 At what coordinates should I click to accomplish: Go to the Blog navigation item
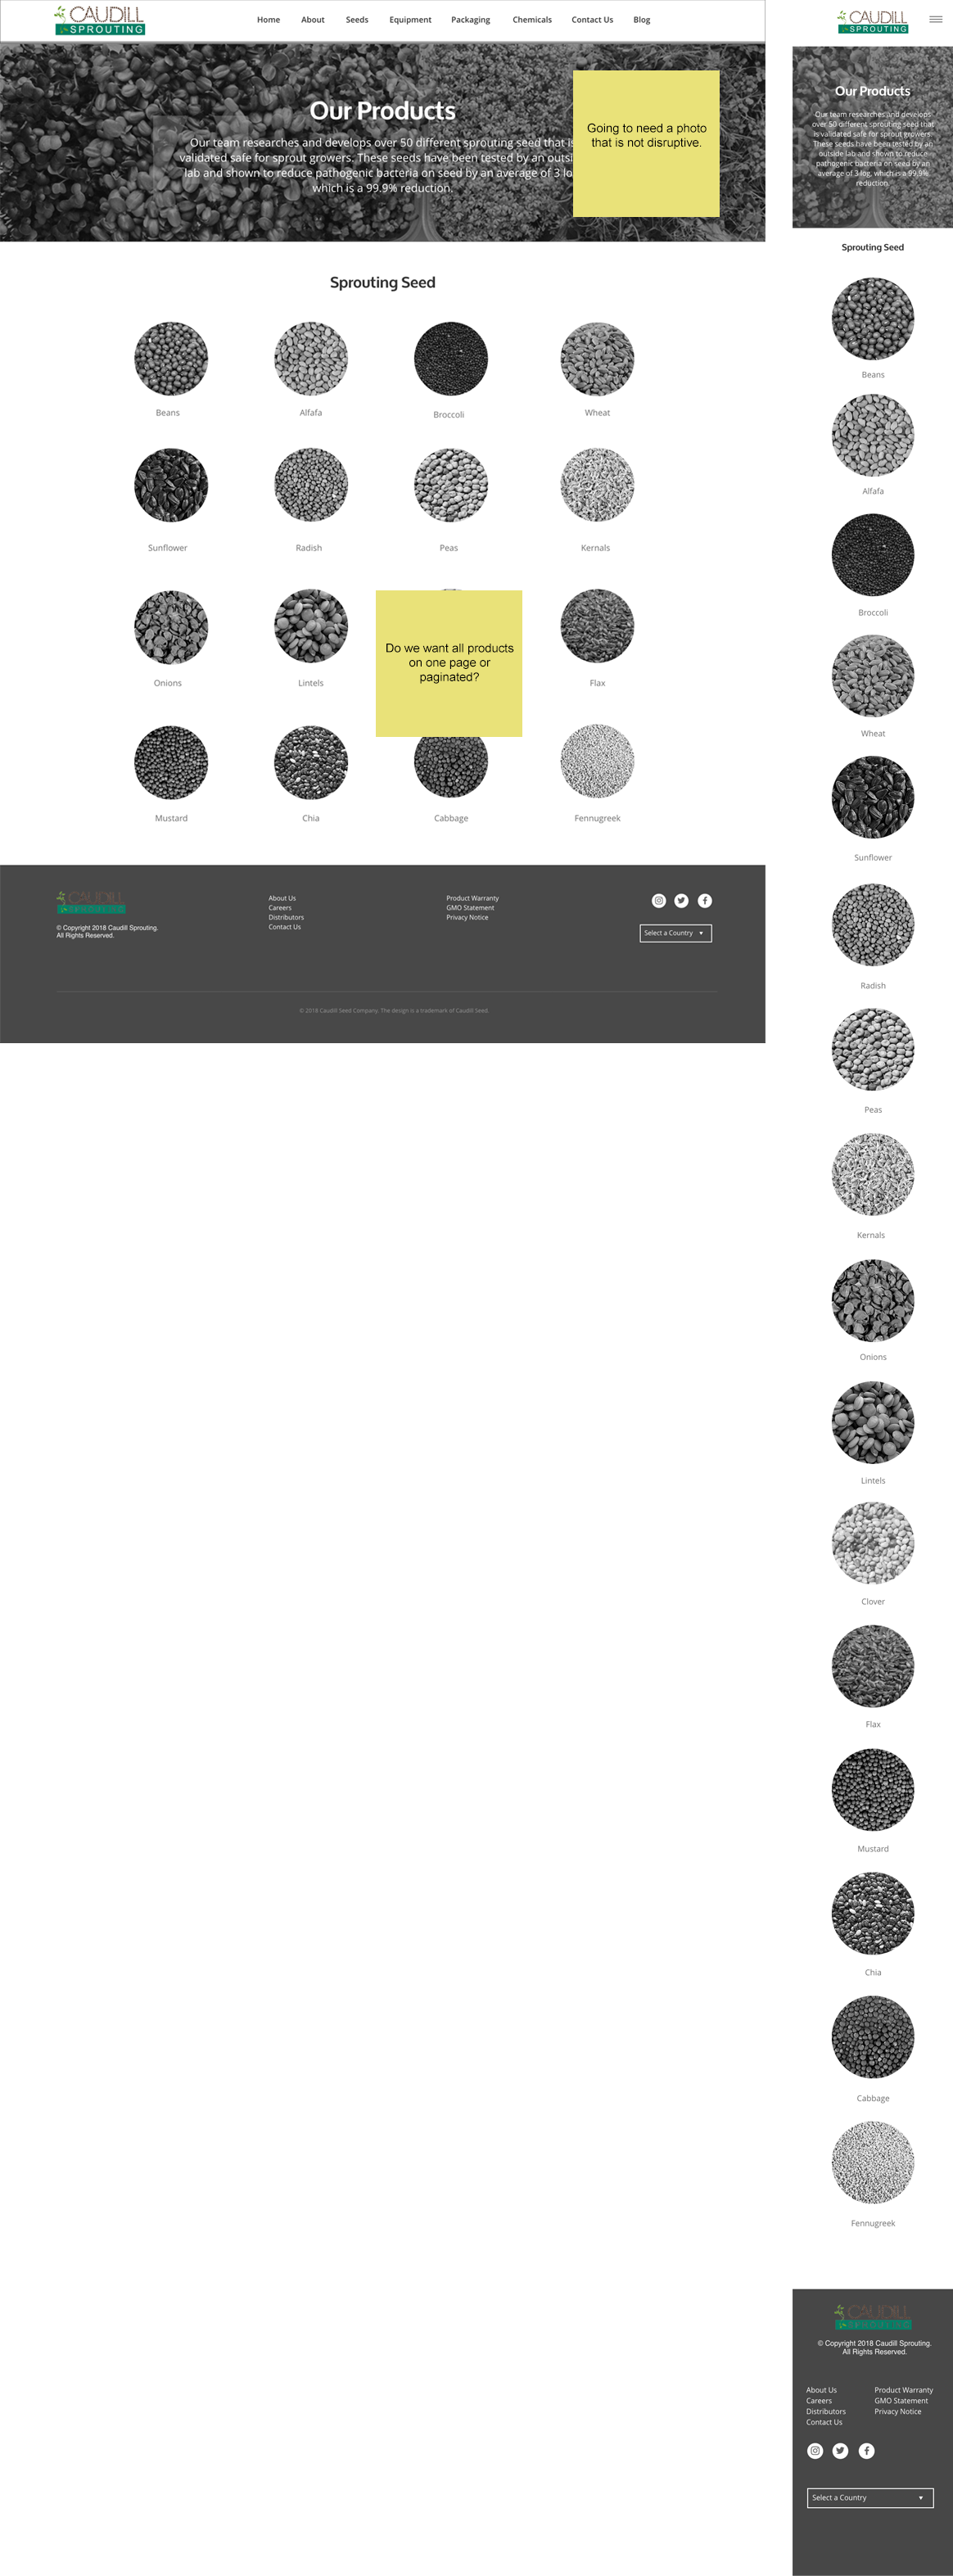click(x=642, y=20)
